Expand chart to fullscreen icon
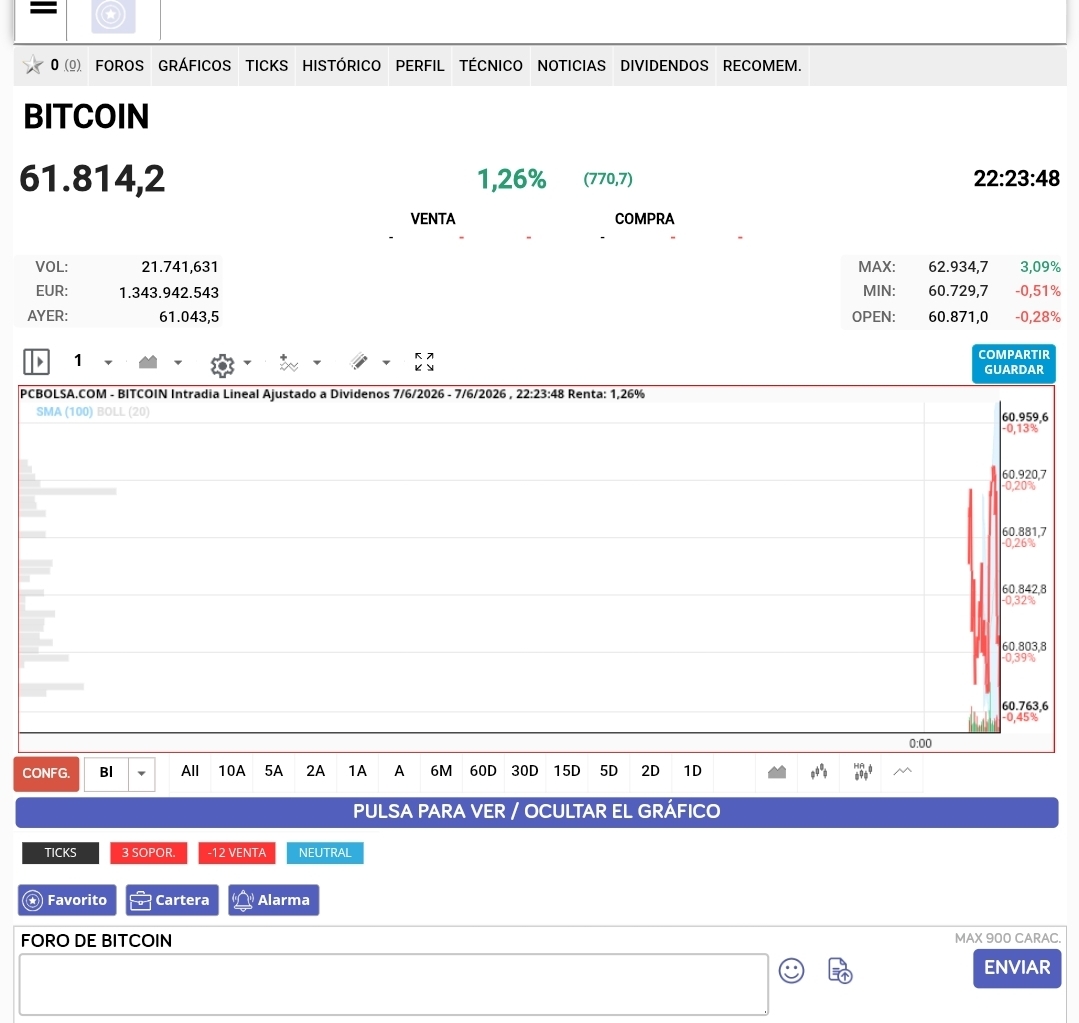This screenshot has width=1079, height=1023. [x=424, y=362]
